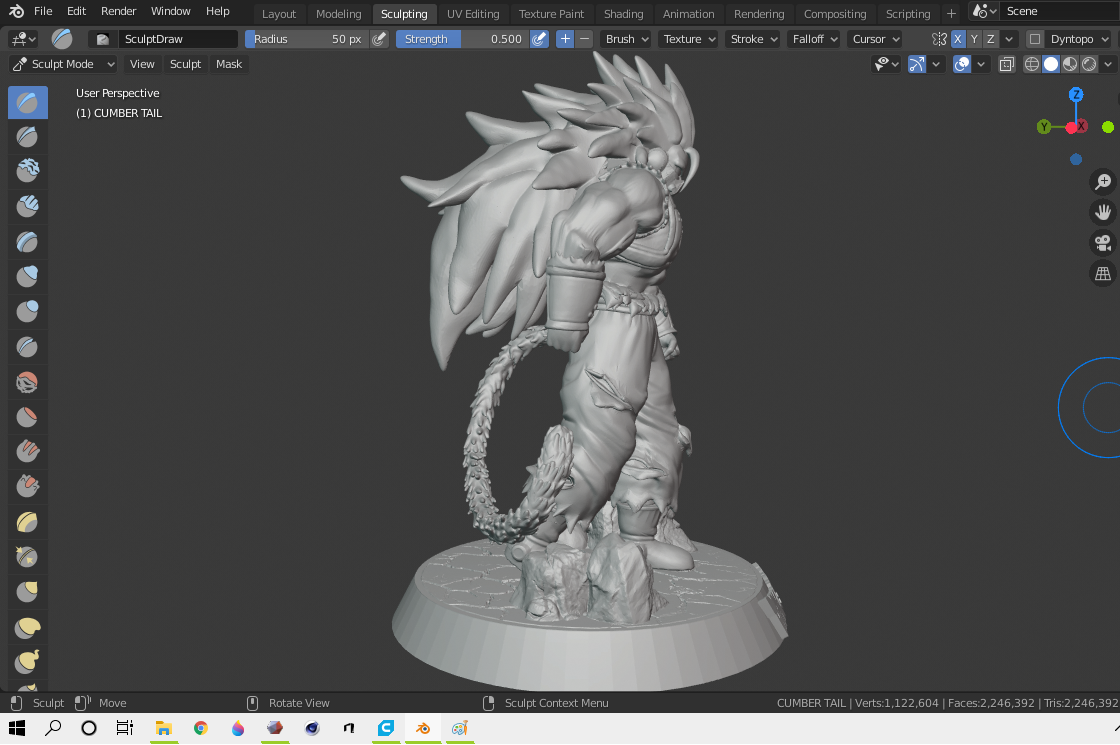Switch to the UV Editing workspace tab

tap(473, 14)
